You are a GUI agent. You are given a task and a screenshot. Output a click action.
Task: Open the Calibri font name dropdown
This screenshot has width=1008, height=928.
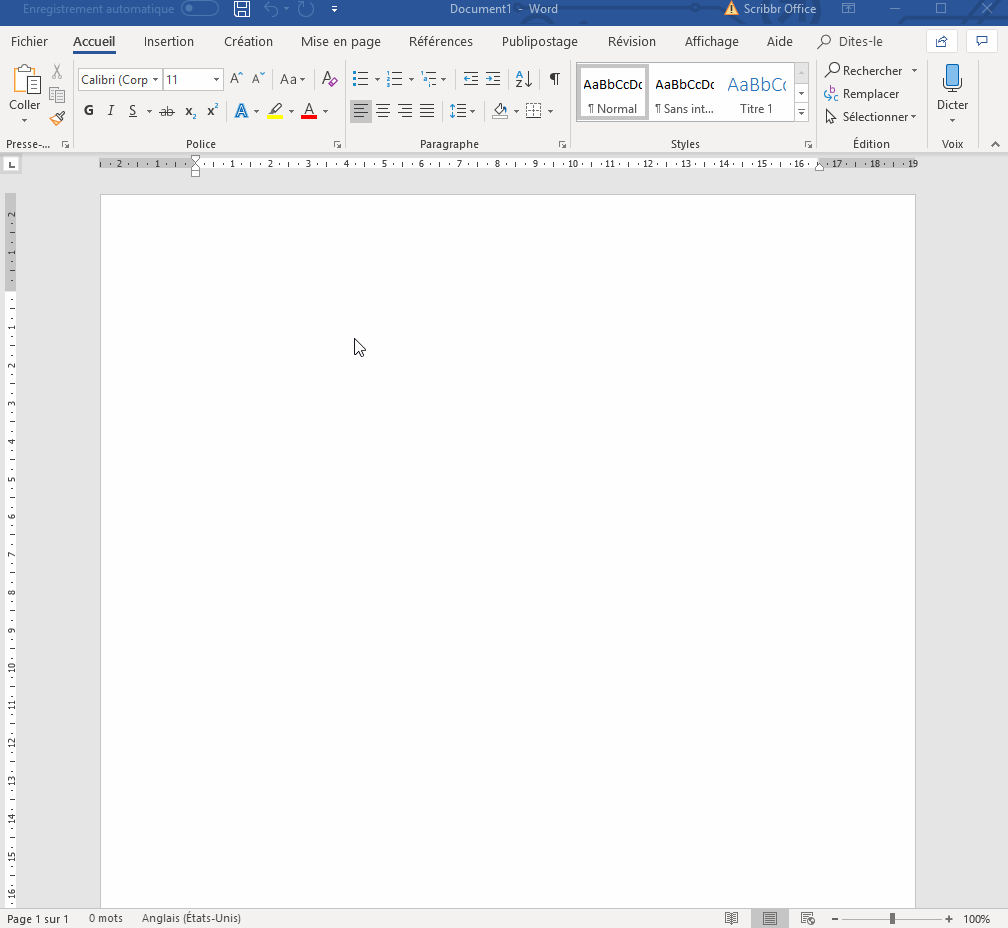click(156, 80)
